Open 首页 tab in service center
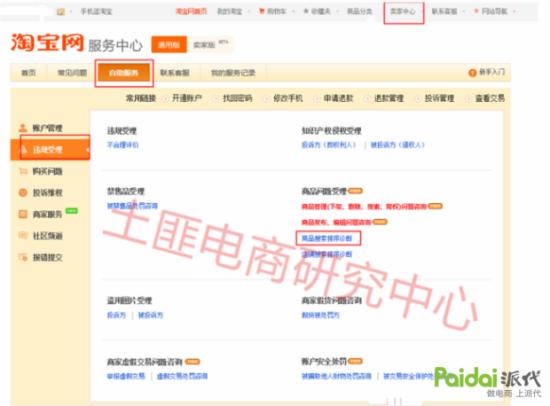 [x=29, y=73]
